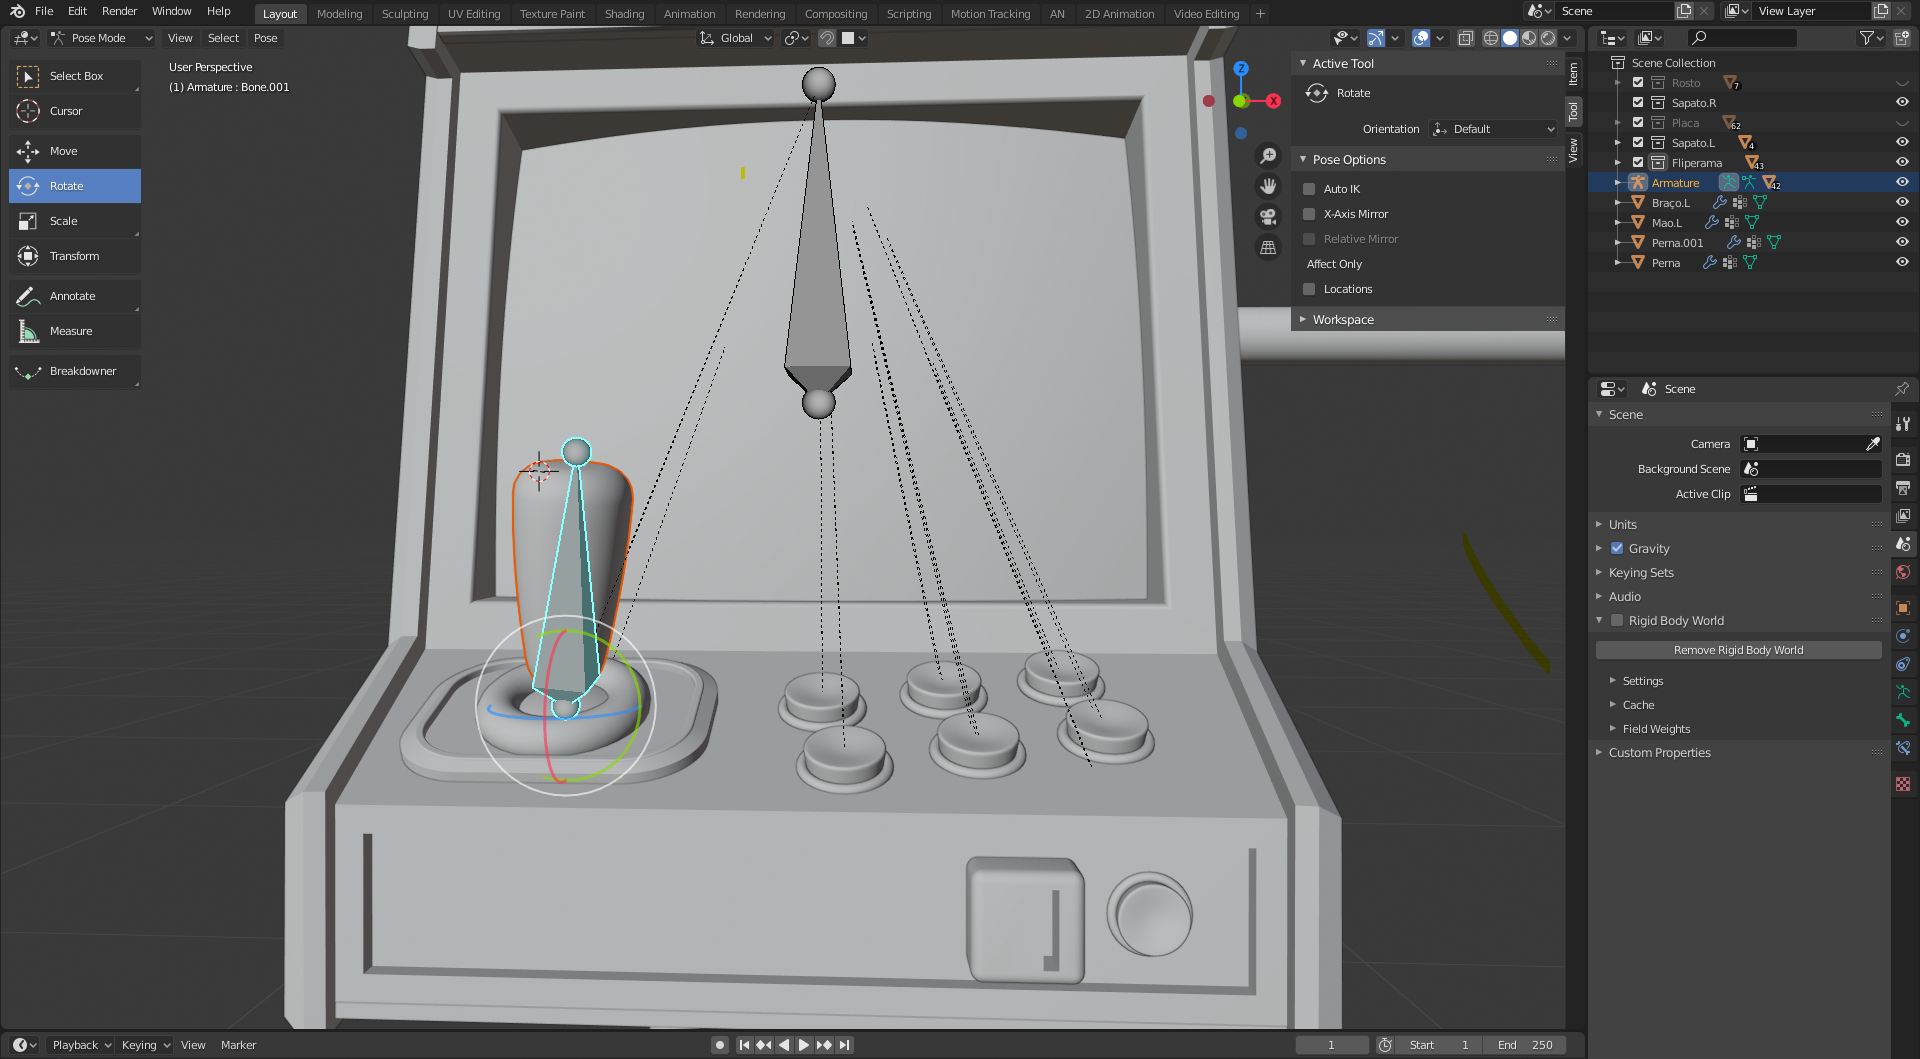Click the pan view hand icon
1920x1059 pixels.
[1268, 186]
